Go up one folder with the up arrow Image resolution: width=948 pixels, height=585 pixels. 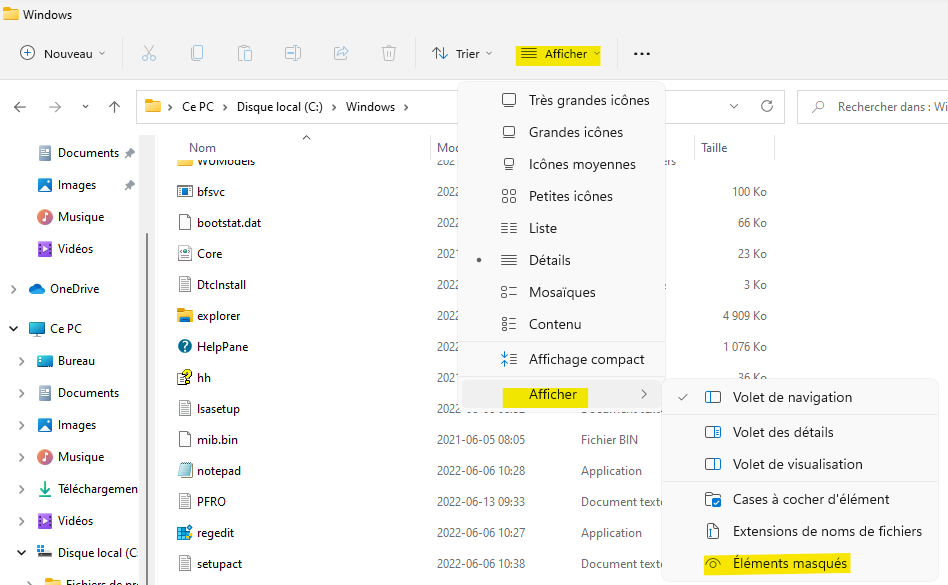(115, 107)
